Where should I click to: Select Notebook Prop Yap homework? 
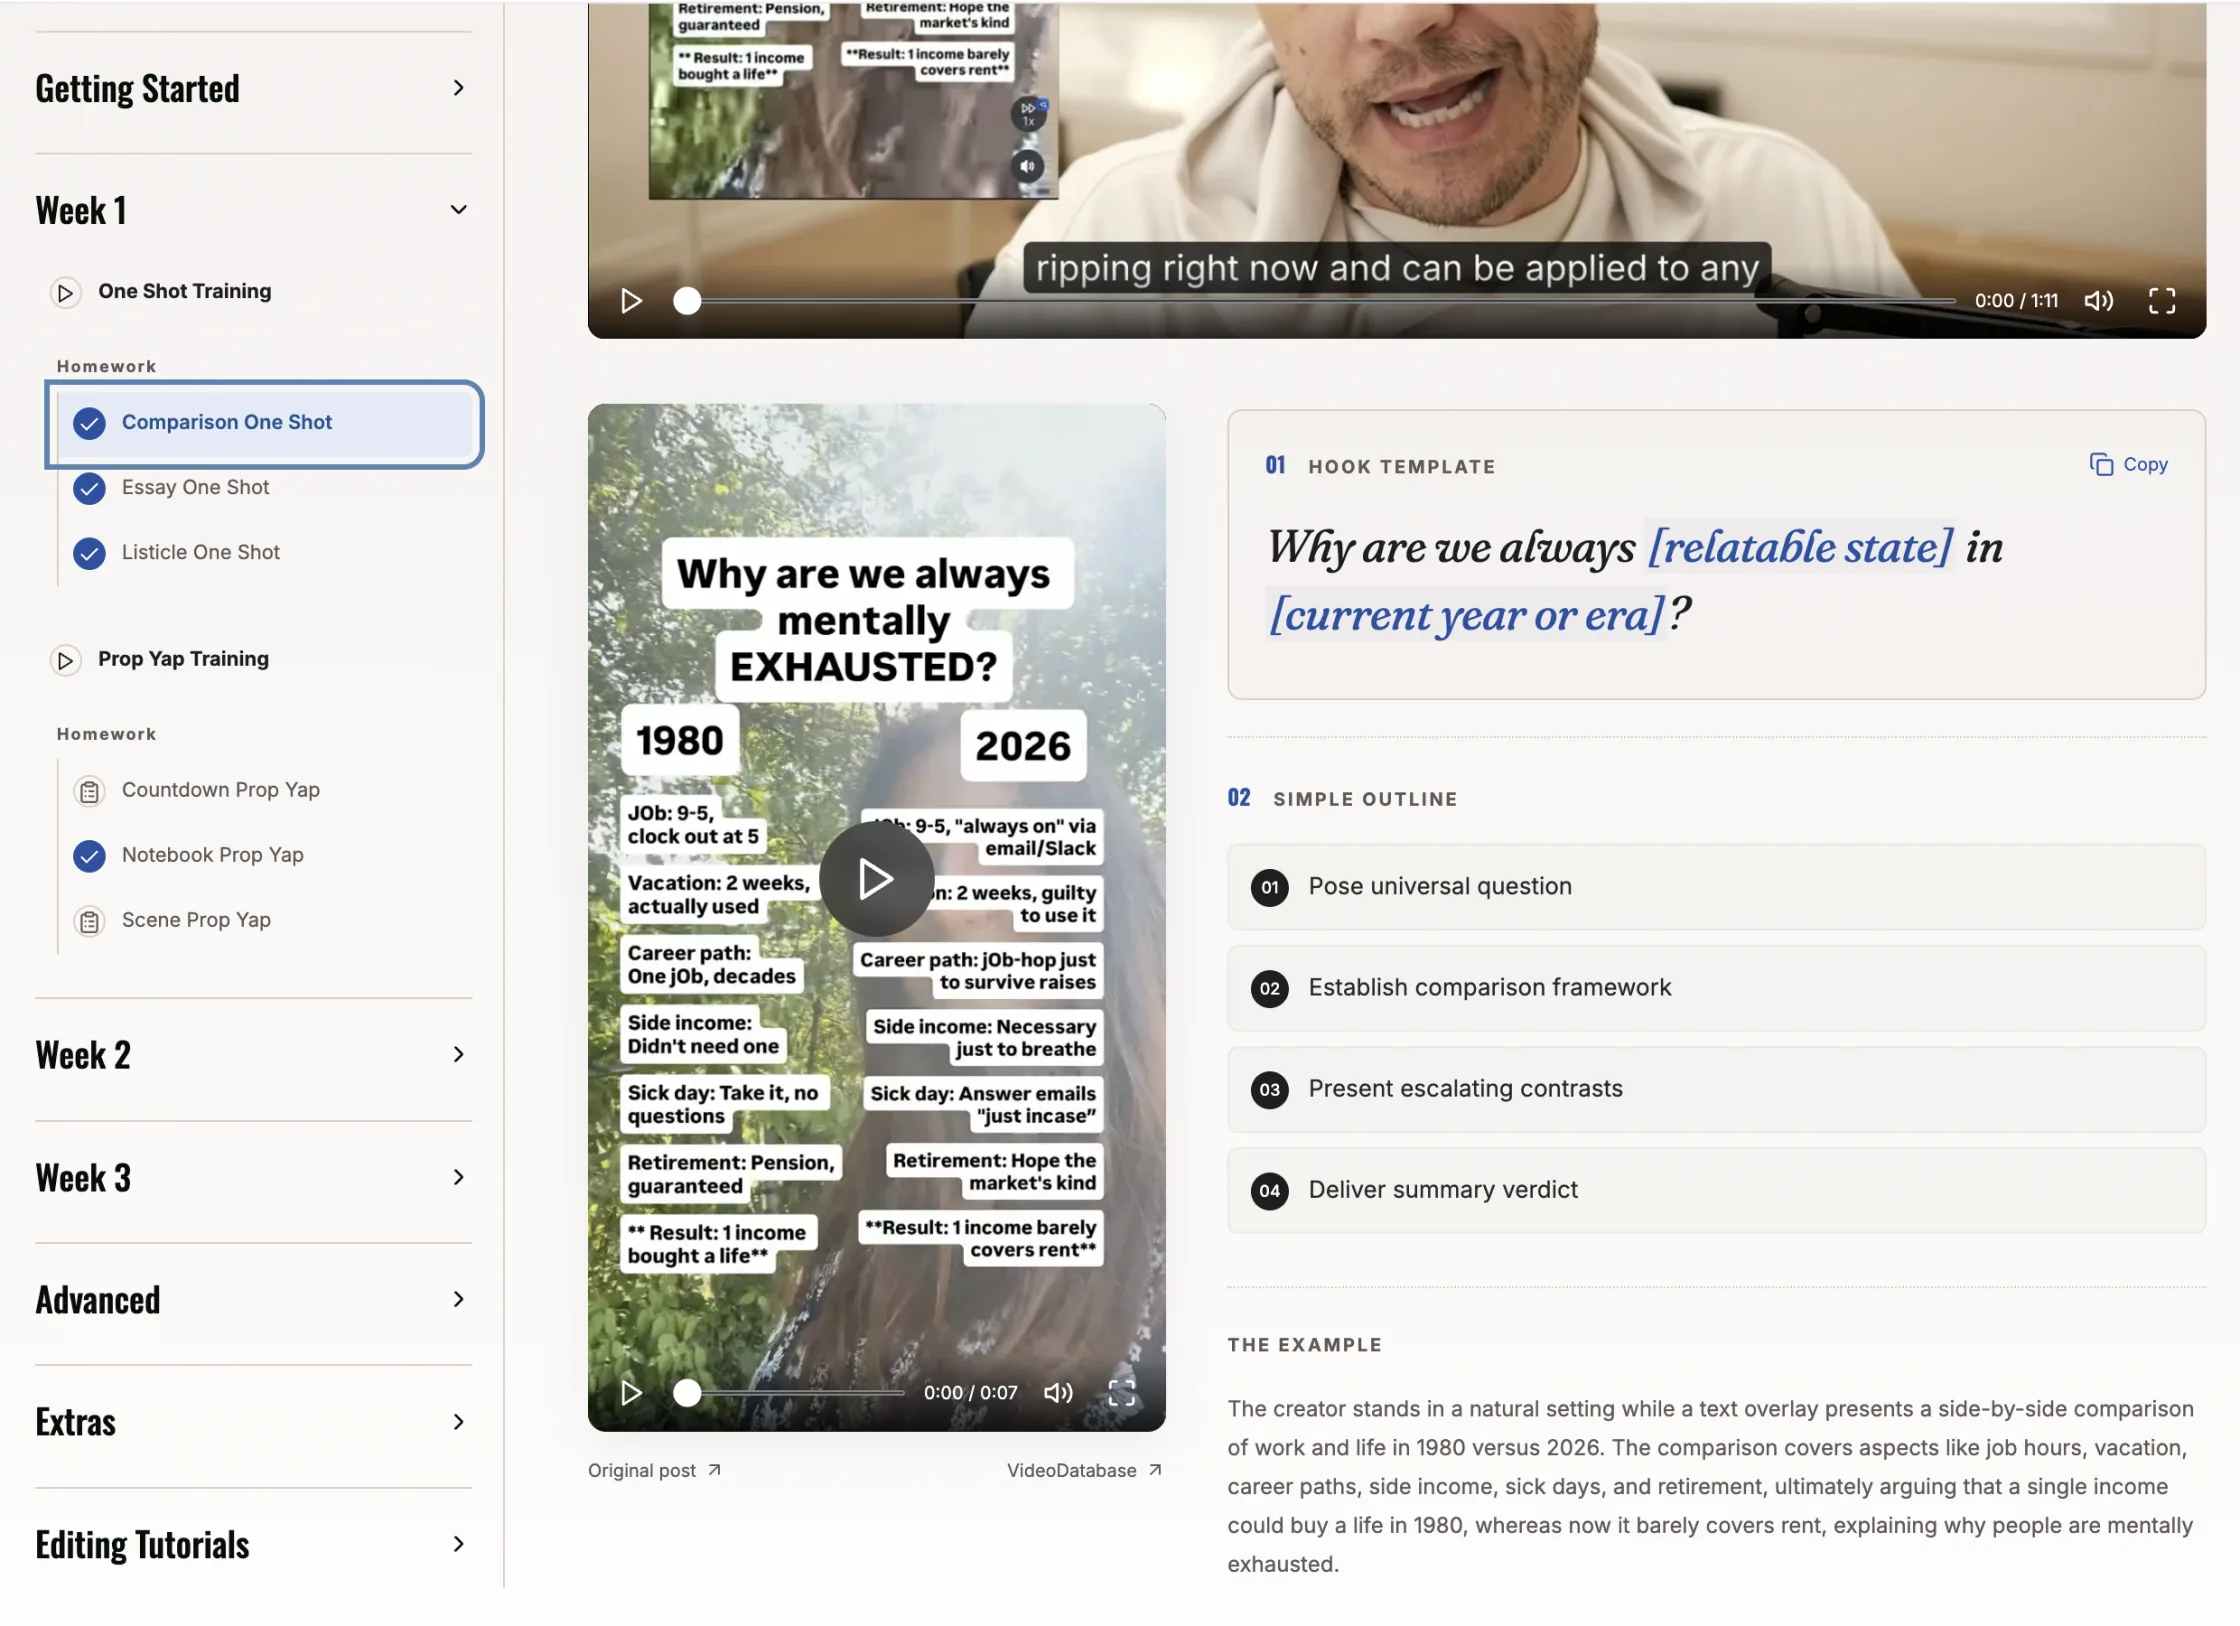pos(212,856)
